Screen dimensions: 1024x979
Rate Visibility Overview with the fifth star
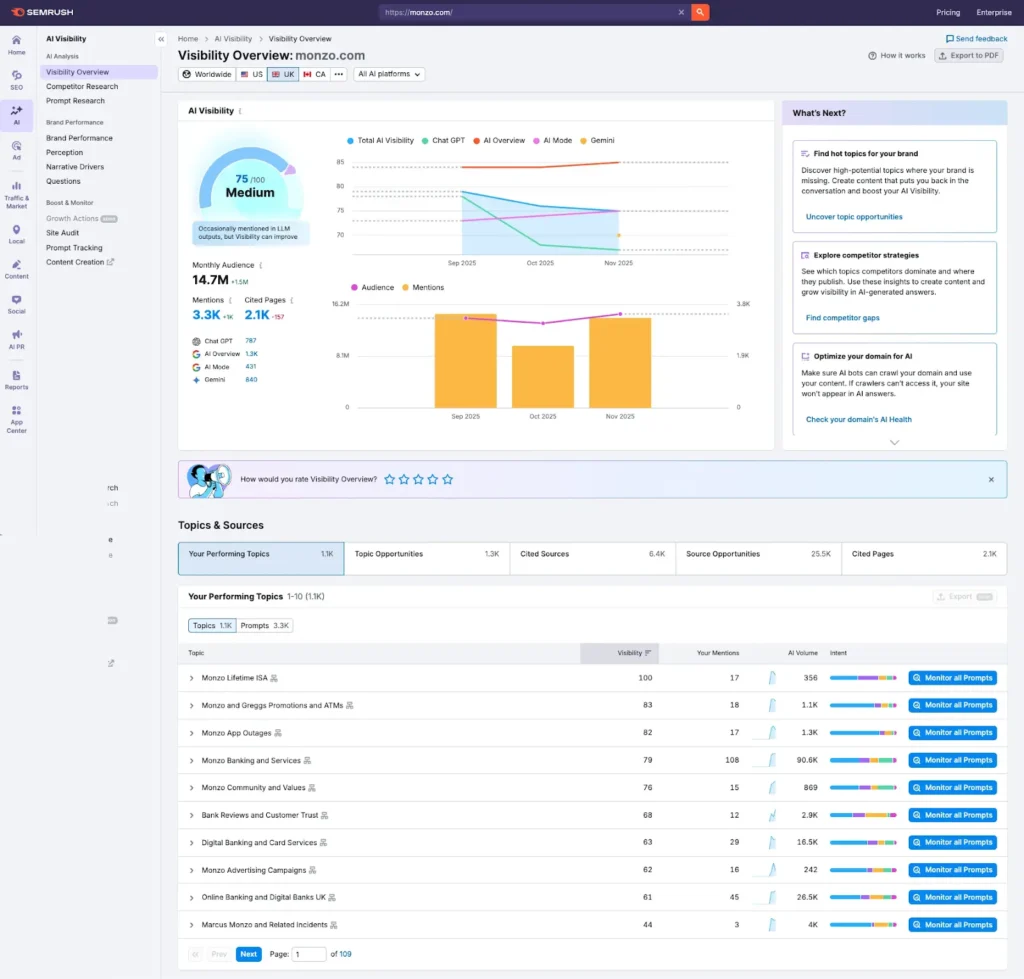(x=447, y=479)
